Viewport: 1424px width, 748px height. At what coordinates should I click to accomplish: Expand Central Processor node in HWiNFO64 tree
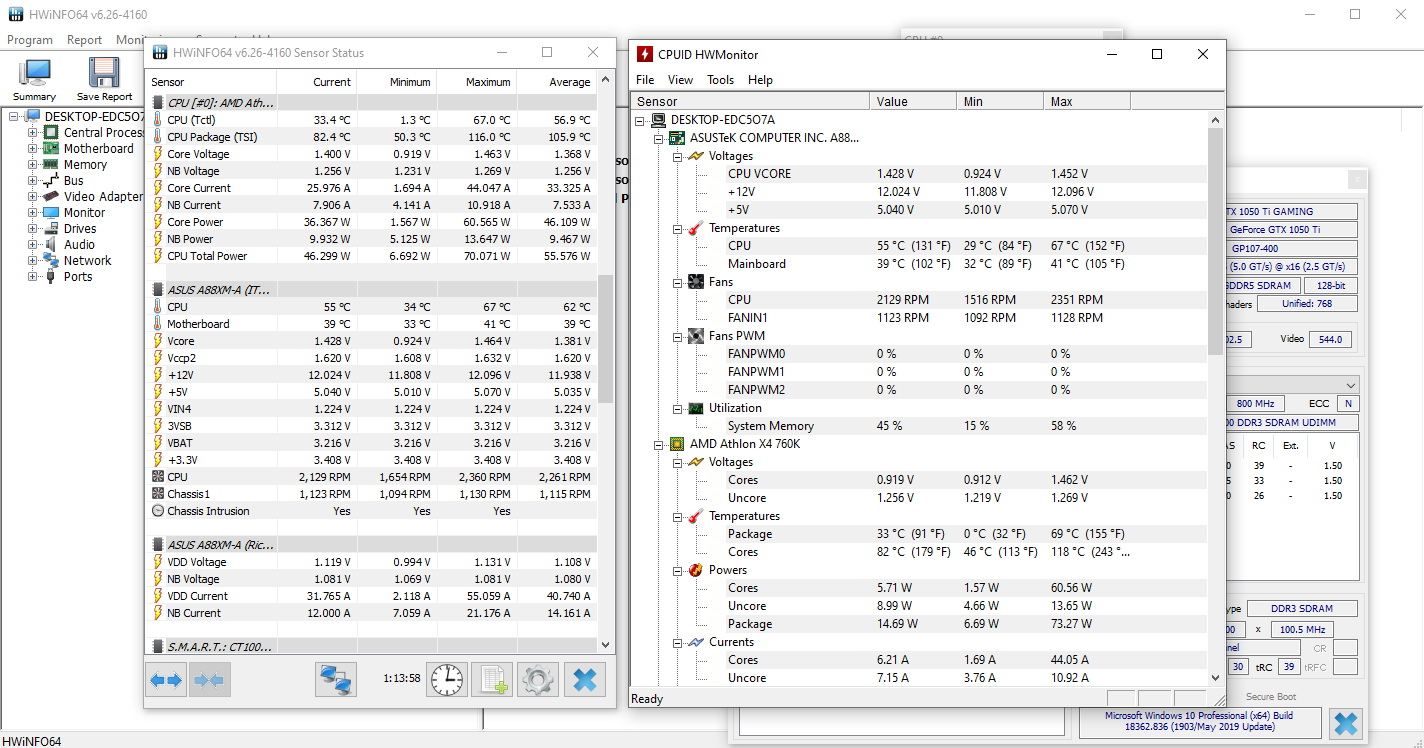coord(32,133)
